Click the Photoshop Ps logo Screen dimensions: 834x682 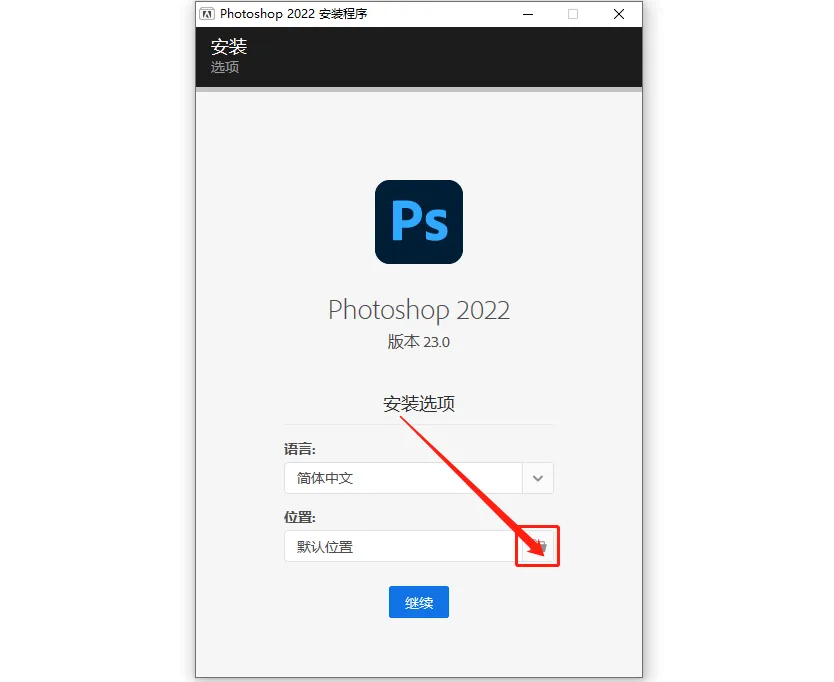(x=419, y=222)
